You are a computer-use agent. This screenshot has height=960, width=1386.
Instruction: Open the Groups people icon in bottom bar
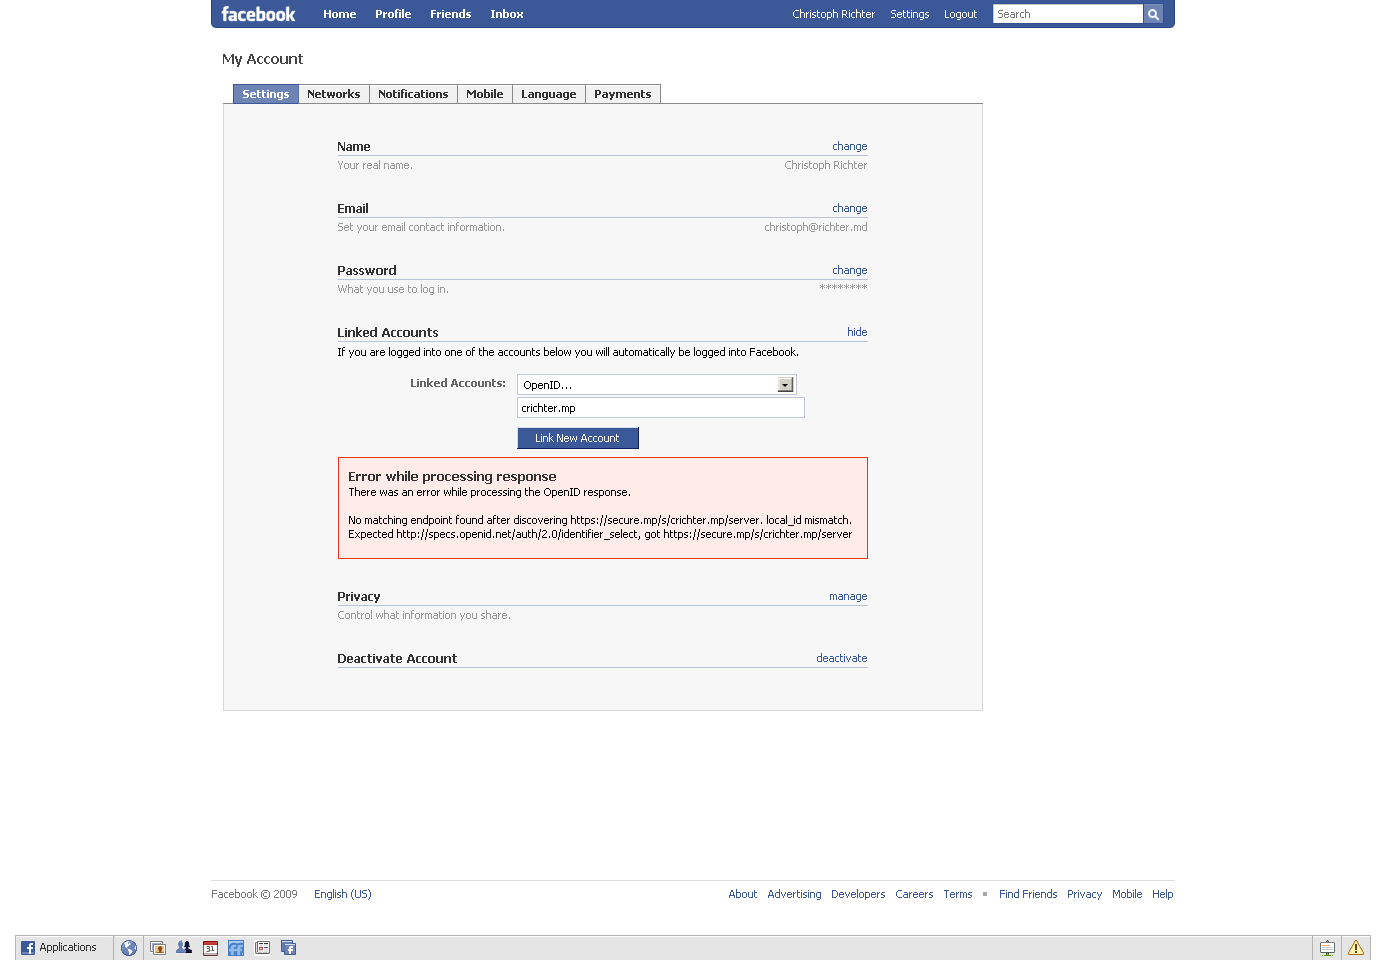[184, 947]
